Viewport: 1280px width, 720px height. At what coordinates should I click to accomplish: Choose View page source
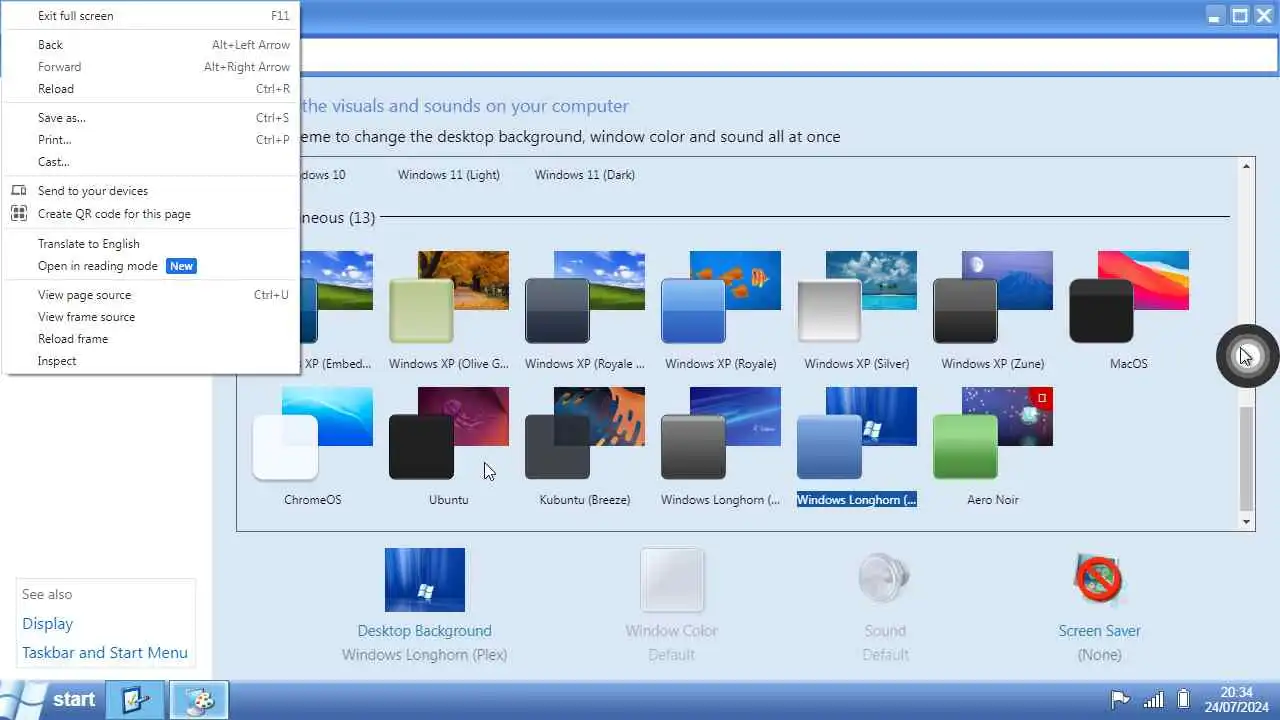tap(151, 295)
